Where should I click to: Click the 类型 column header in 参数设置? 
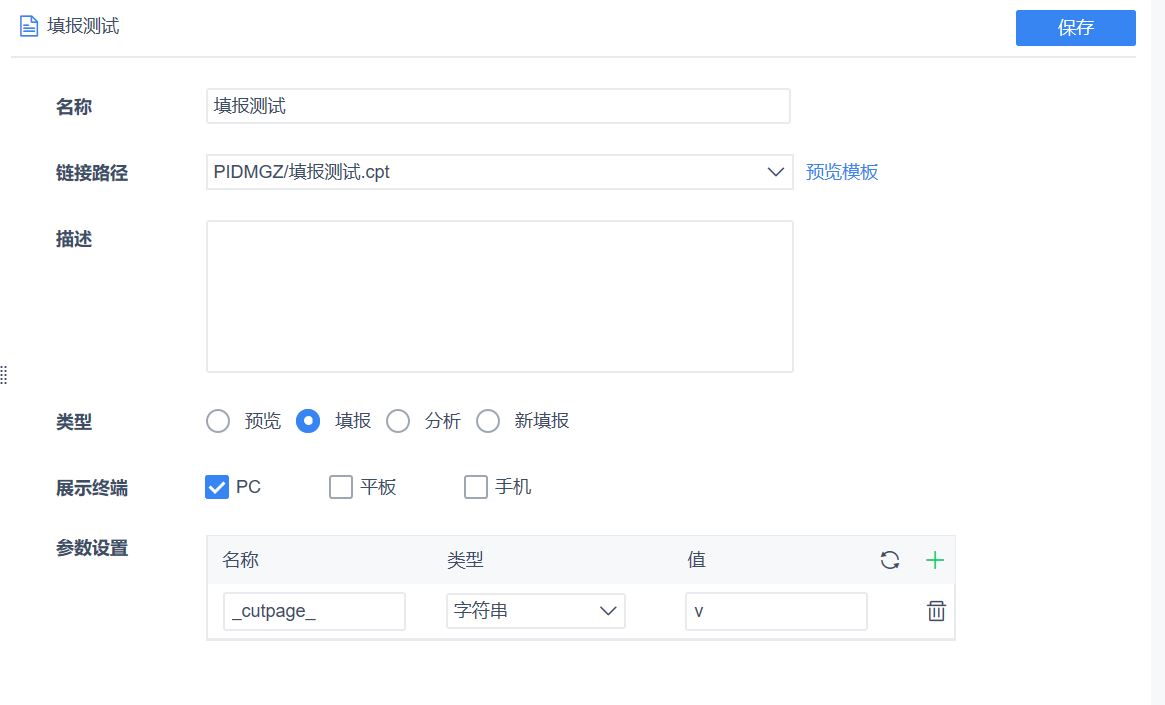pos(465,559)
